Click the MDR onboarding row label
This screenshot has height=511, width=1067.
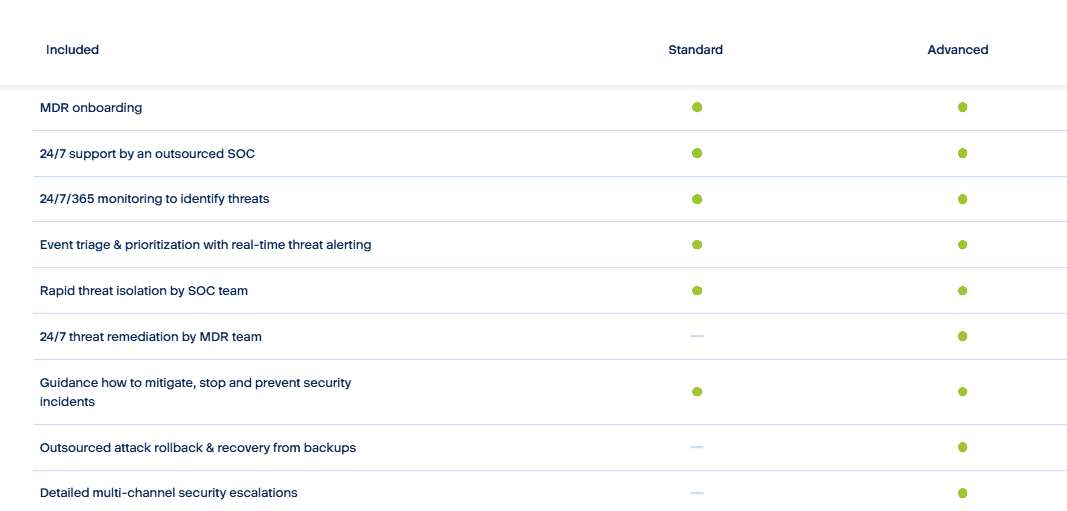pos(91,108)
